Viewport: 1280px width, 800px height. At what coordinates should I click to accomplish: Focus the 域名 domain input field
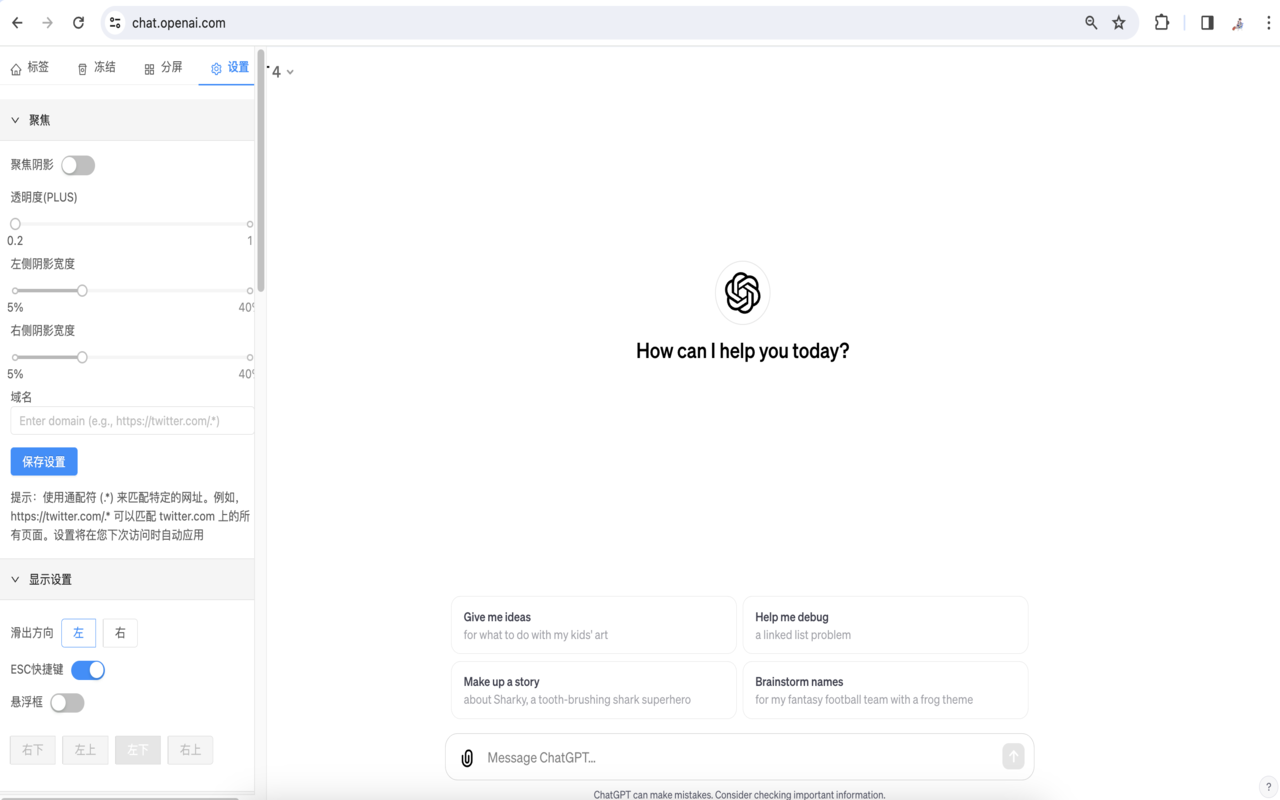pyautogui.click(x=132, y=421)
